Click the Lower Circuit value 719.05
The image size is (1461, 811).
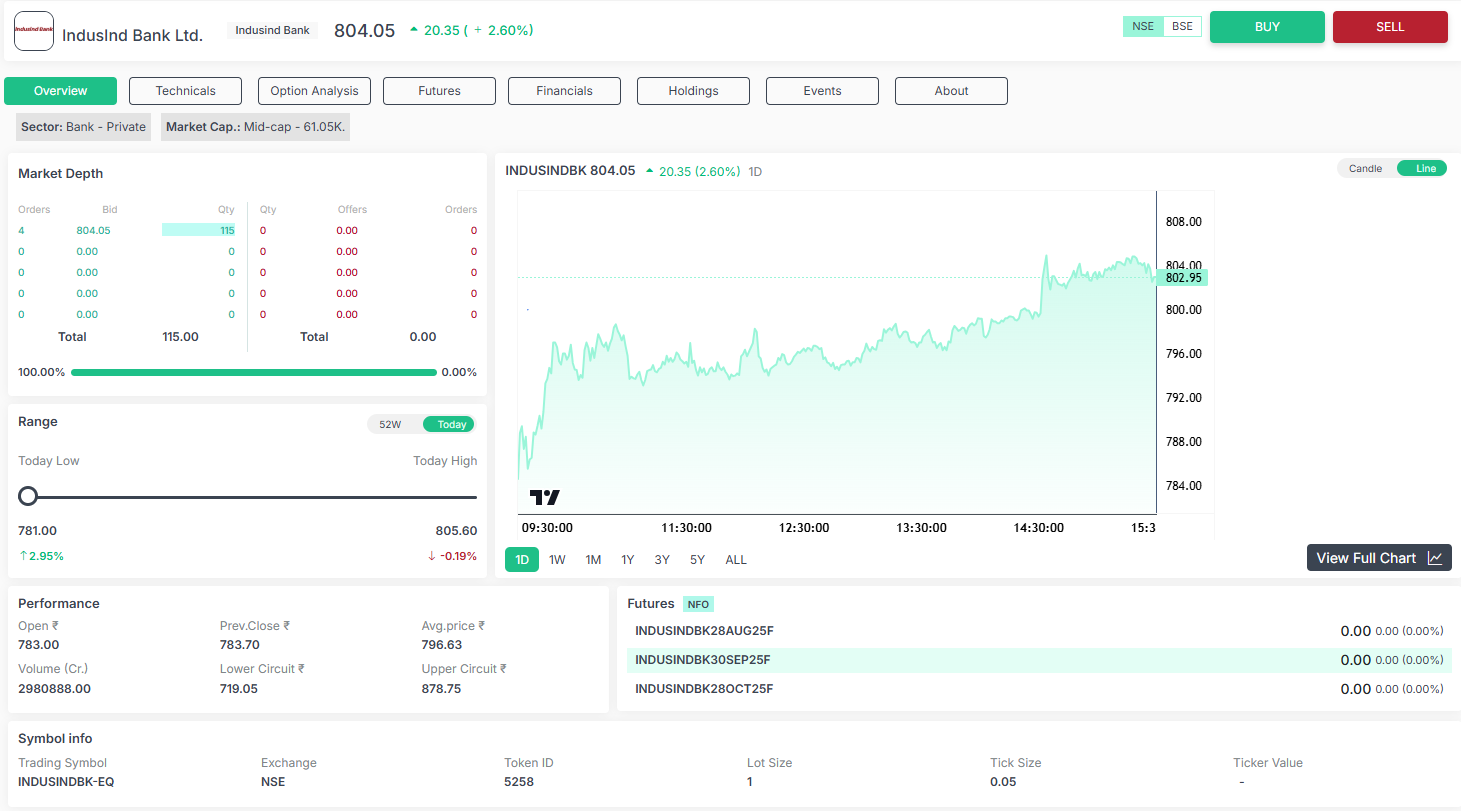[239, 689]
